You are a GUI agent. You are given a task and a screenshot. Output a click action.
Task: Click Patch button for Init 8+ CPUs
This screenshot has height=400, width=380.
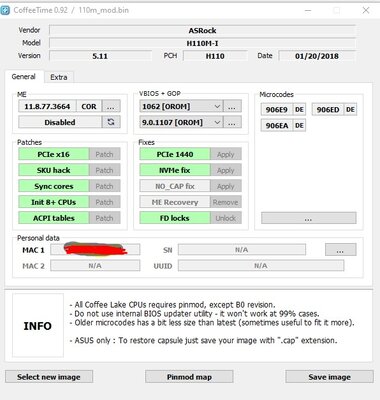click(105, 202)
